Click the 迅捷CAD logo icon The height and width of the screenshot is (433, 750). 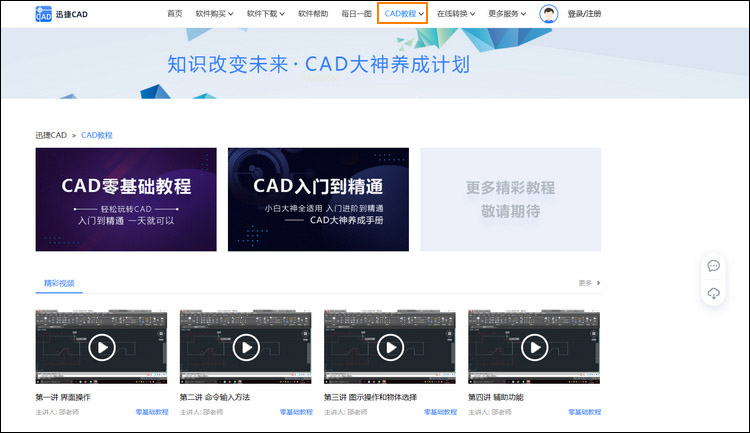pos(44,14)
